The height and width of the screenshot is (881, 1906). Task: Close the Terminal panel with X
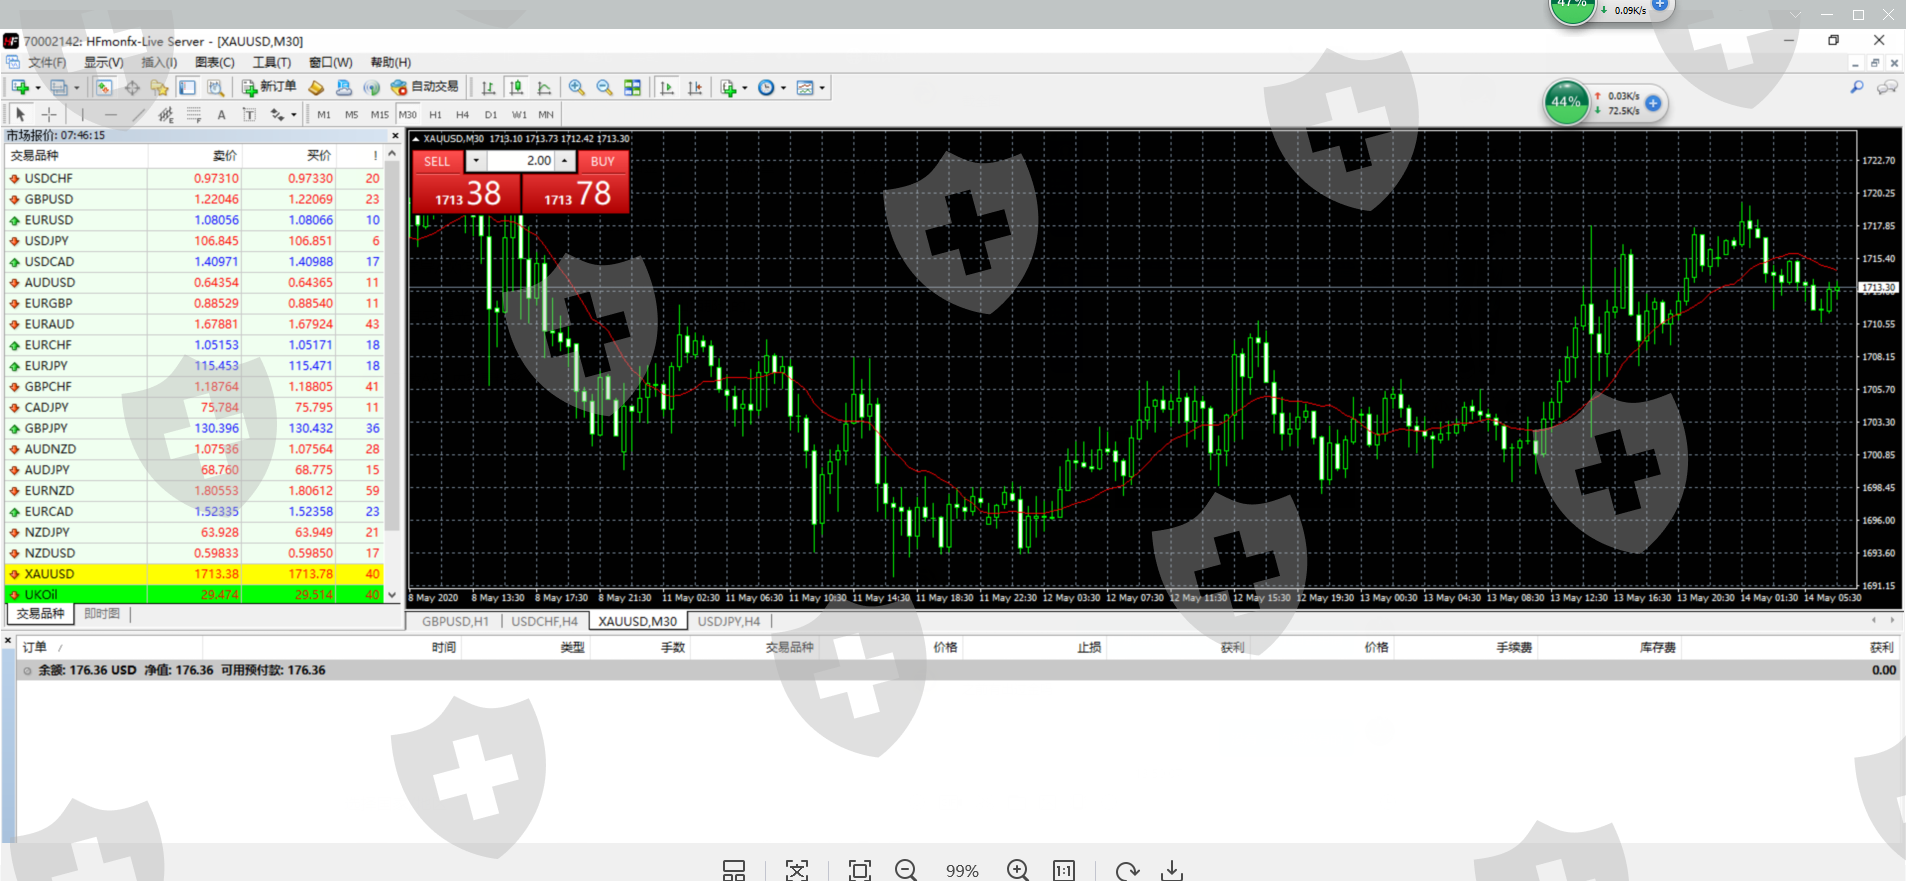(8, 640)
